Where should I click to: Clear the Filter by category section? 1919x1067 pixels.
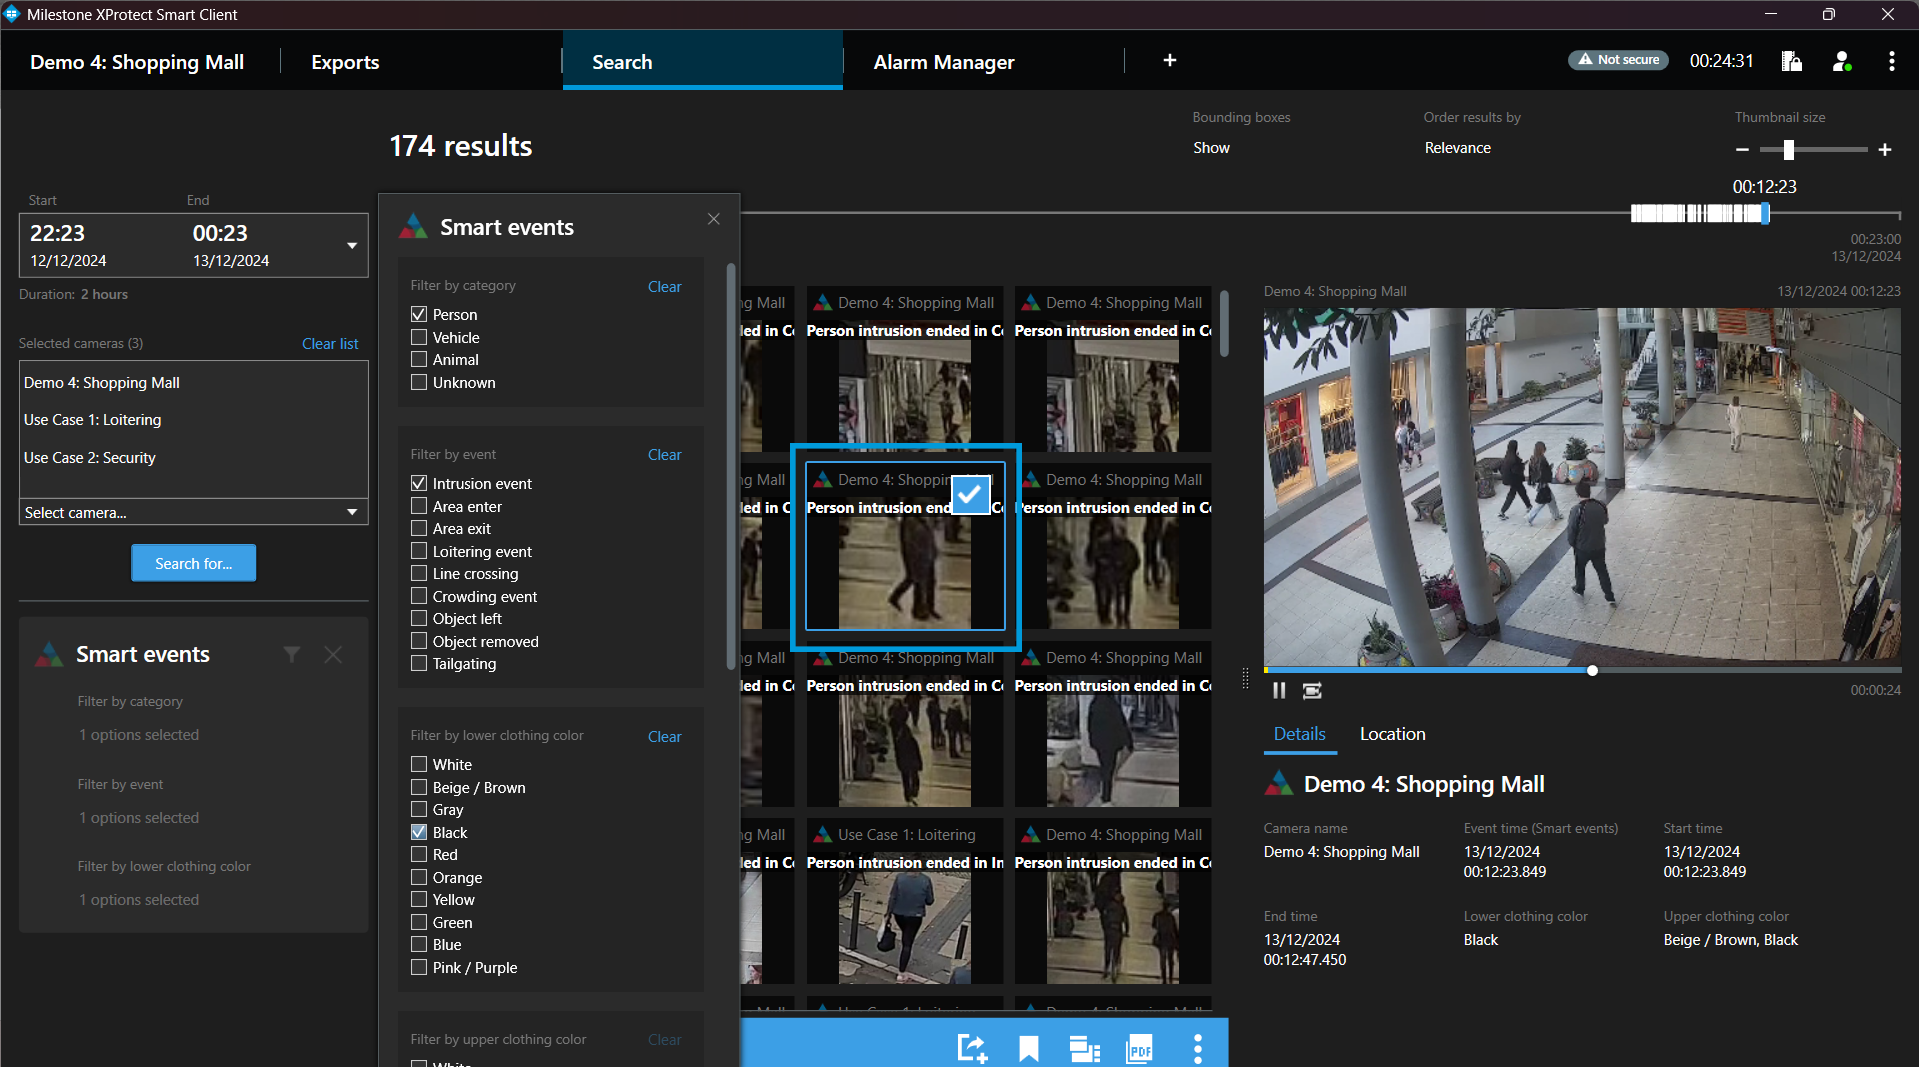point(664,286)
